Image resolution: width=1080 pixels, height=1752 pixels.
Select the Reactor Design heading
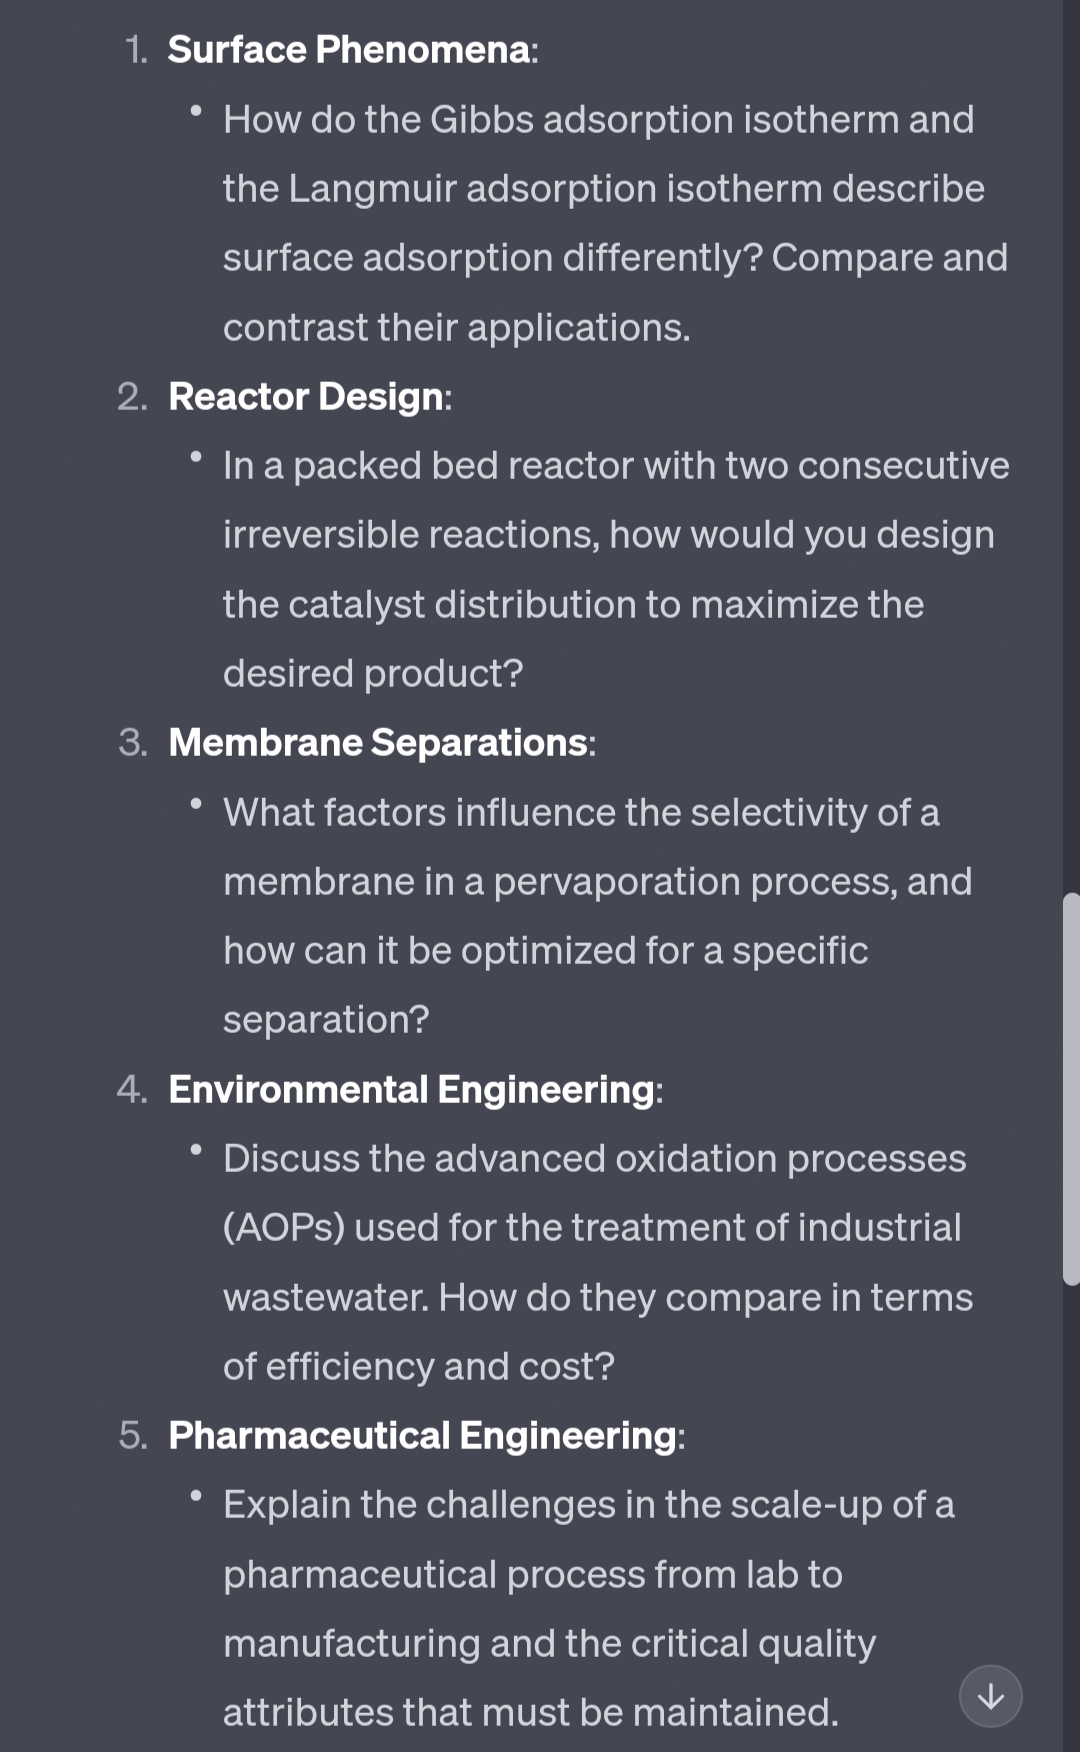tap(308, 397)
